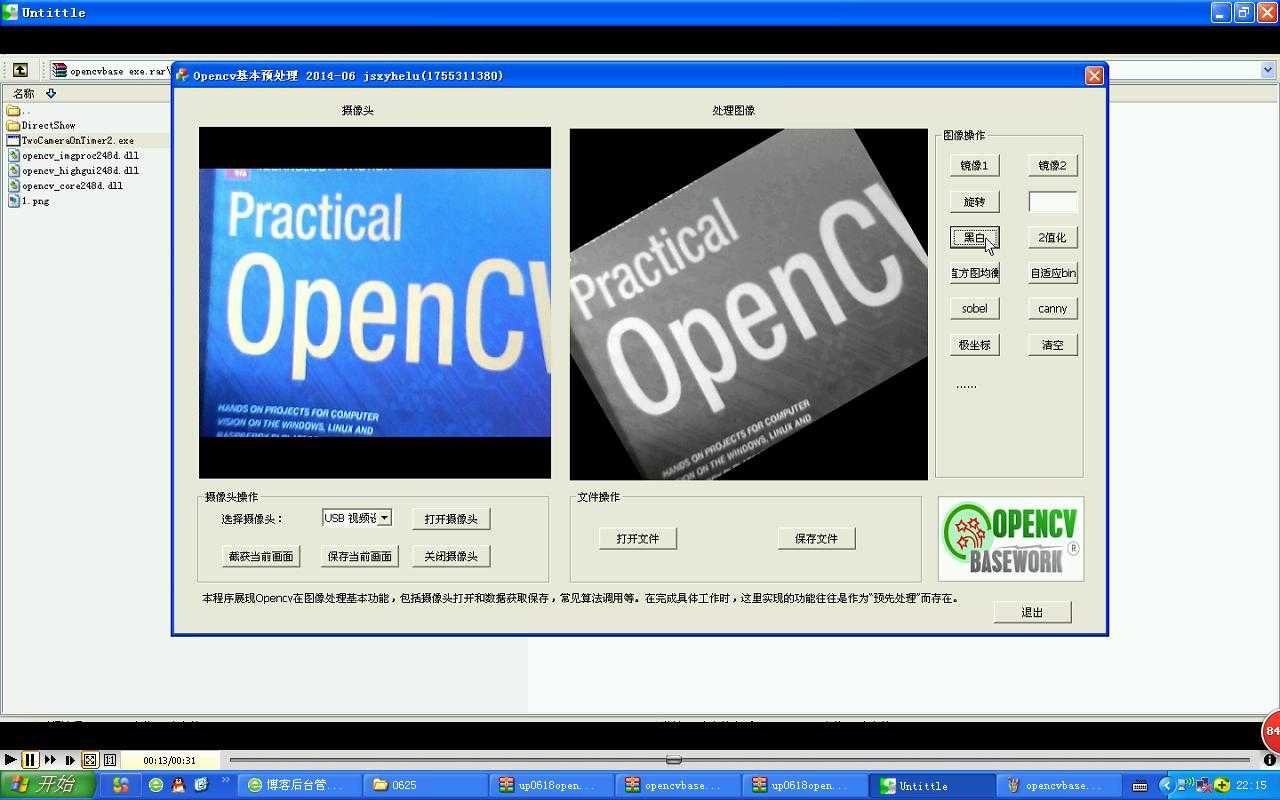
Task: Pause the video playback
Action: 30,760
